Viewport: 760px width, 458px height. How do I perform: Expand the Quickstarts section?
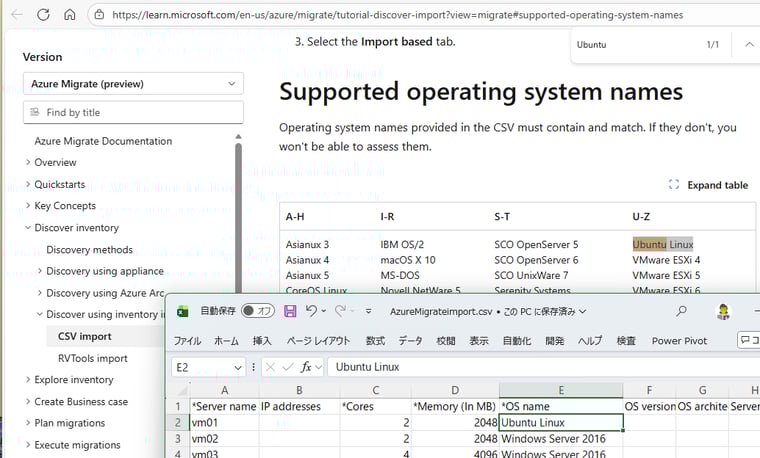[28, 184]
